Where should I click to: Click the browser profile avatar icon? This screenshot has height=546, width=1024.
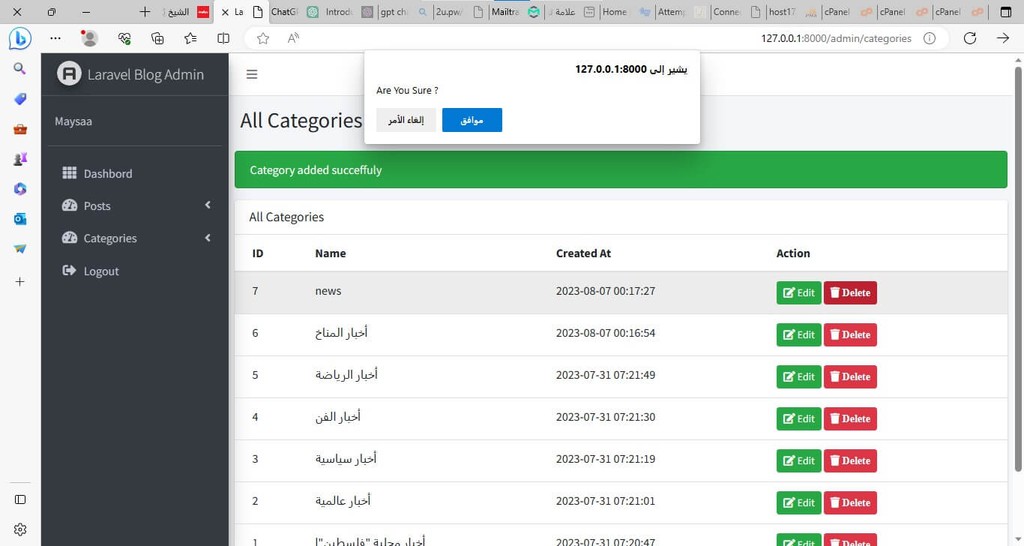[89, 39]
